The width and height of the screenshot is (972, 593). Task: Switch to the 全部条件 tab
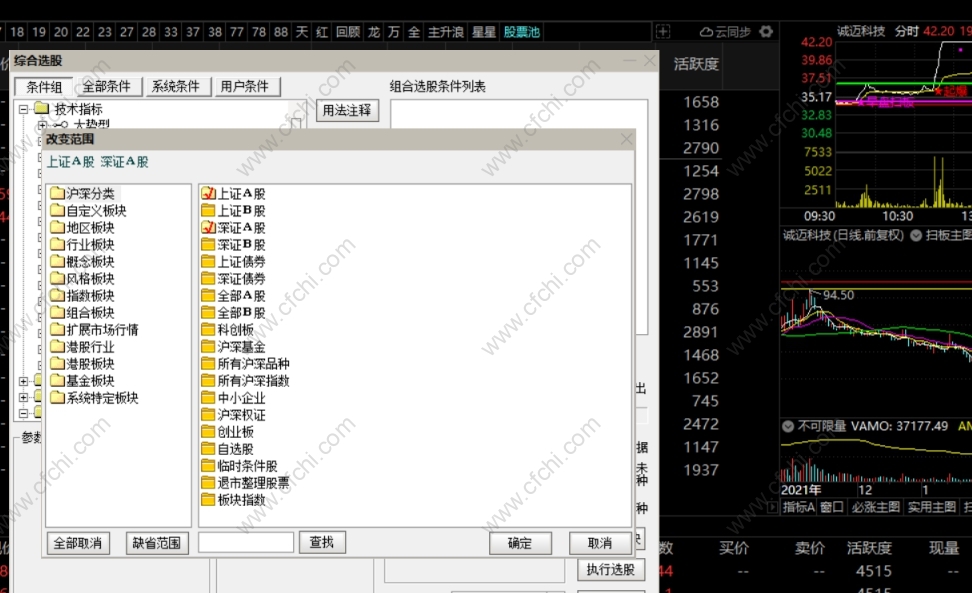(x=107, y=87)
